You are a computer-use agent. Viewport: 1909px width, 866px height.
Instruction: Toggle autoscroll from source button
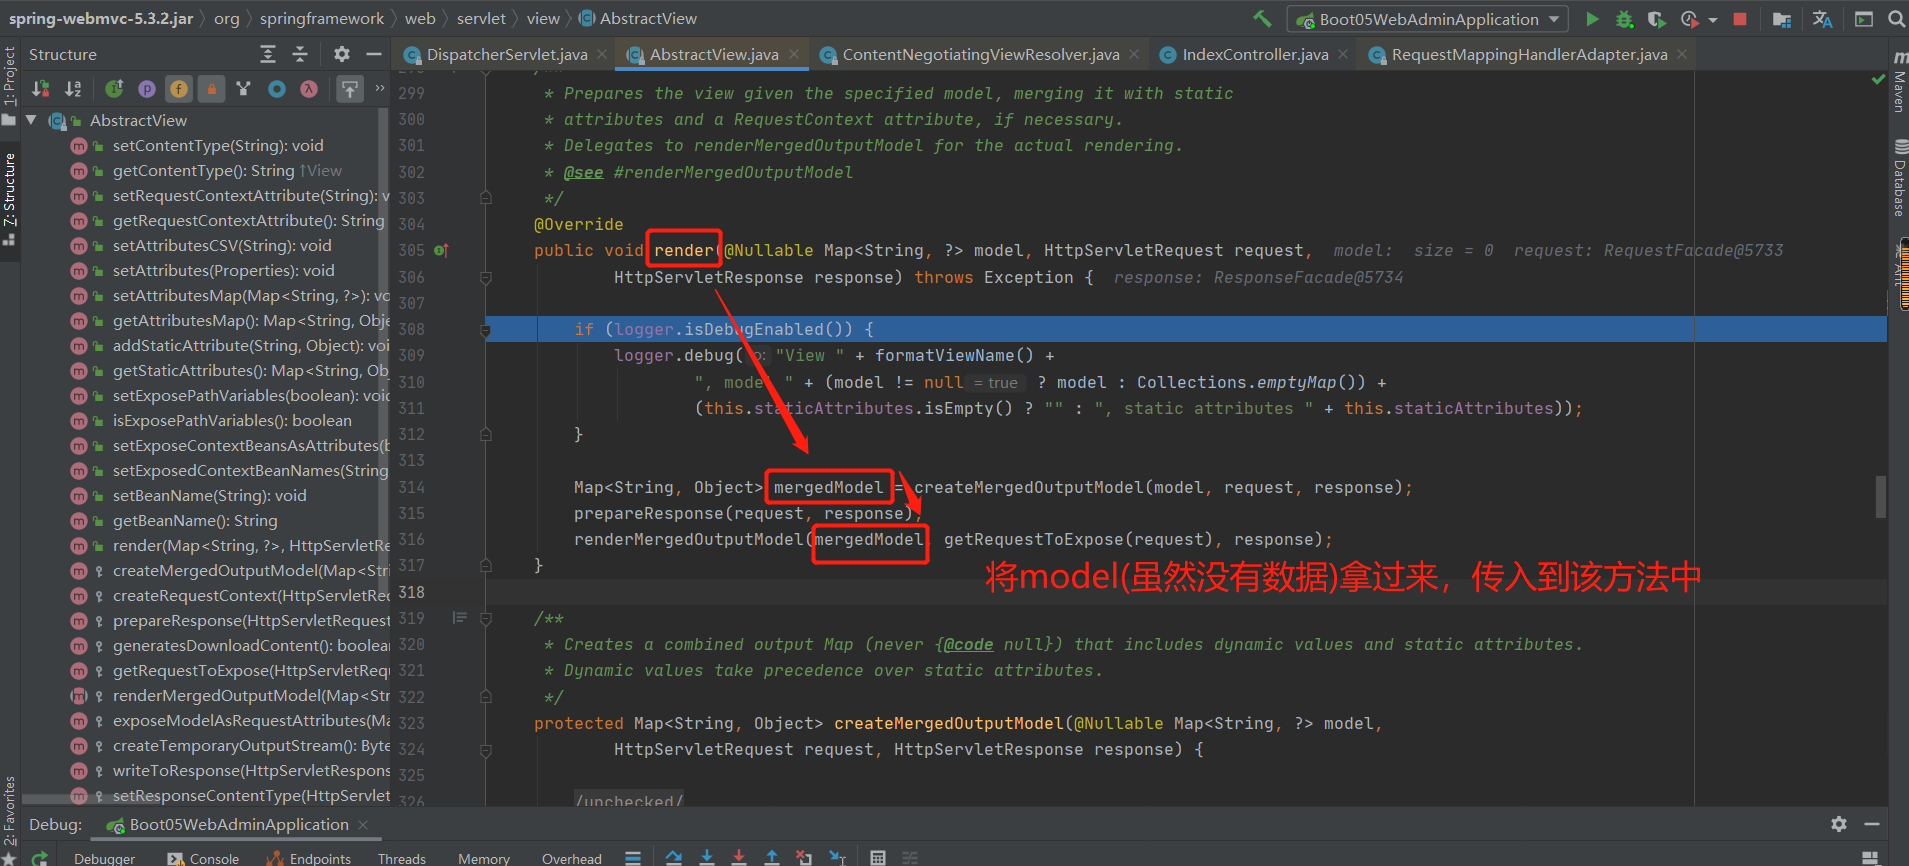(350, 89)
